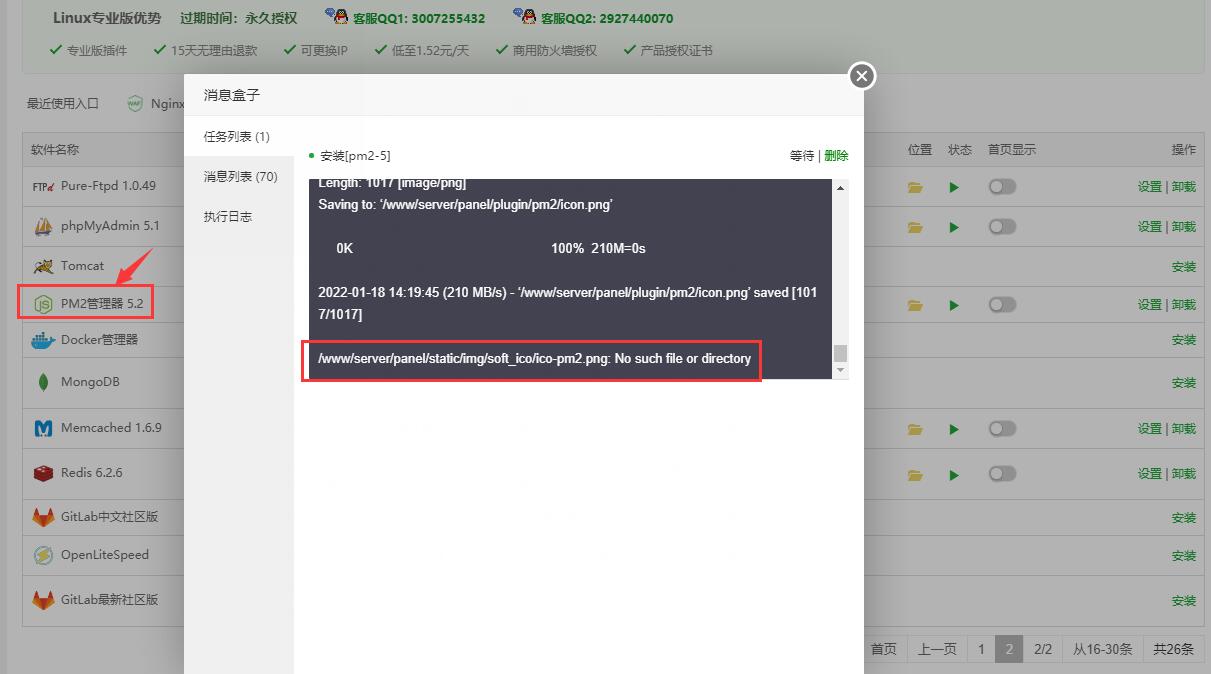Switch to 任务列表 (1) tab
The image size is (1211, 674).
[x=238, y=137]
